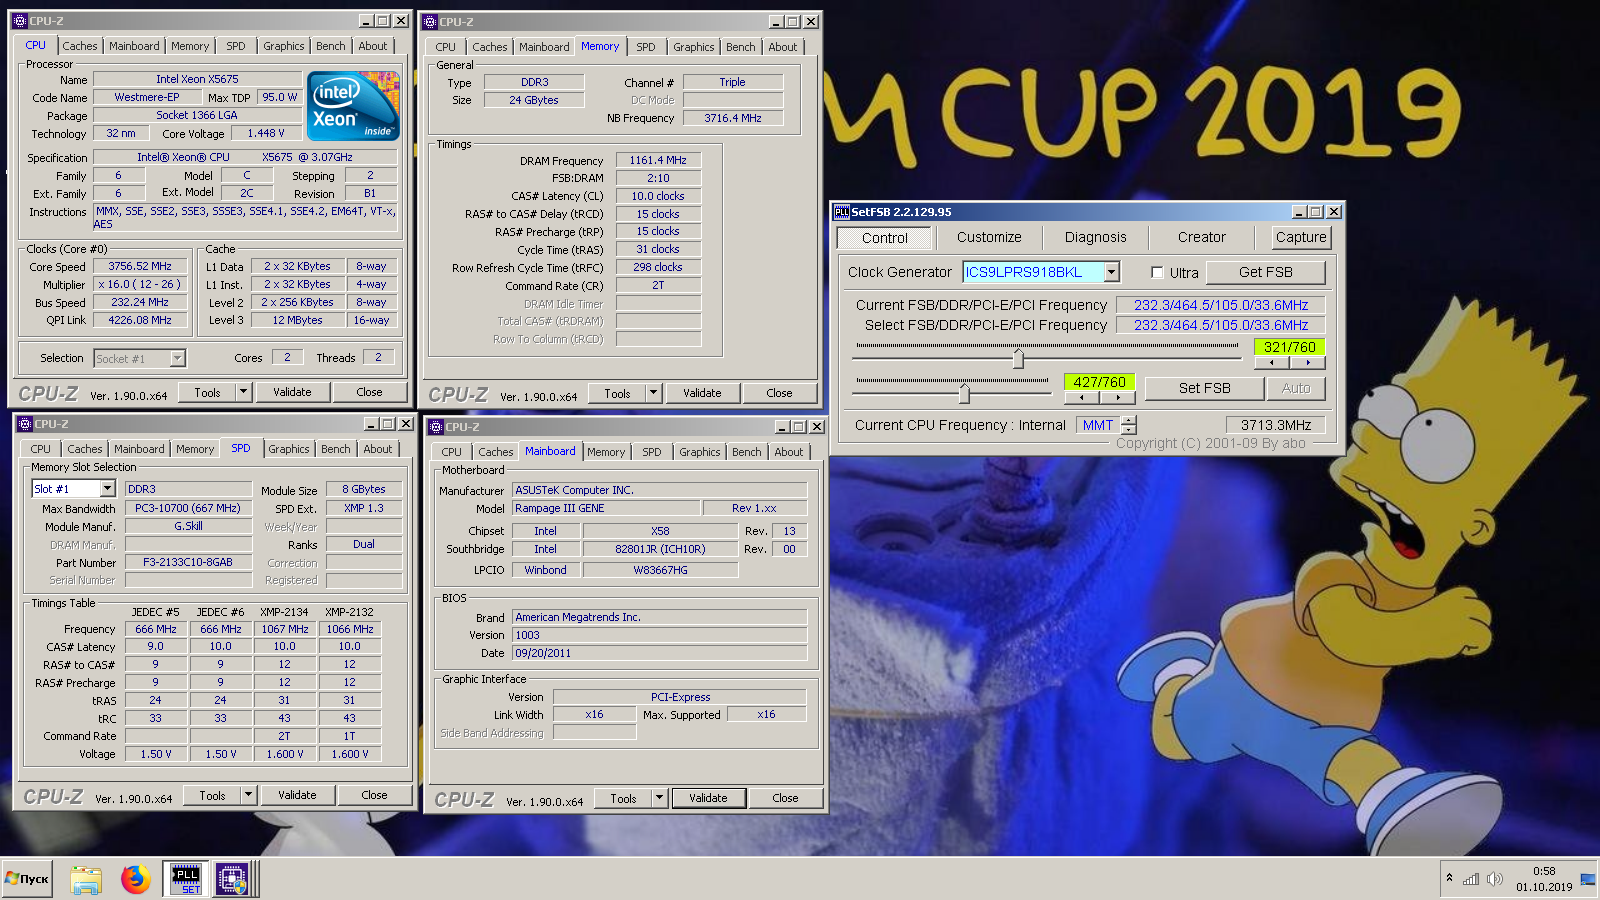This screenshot has height=900, width=1600.
Task: Expand Tools dropdown arrow in Mainboard window
Action: point(659,798)
